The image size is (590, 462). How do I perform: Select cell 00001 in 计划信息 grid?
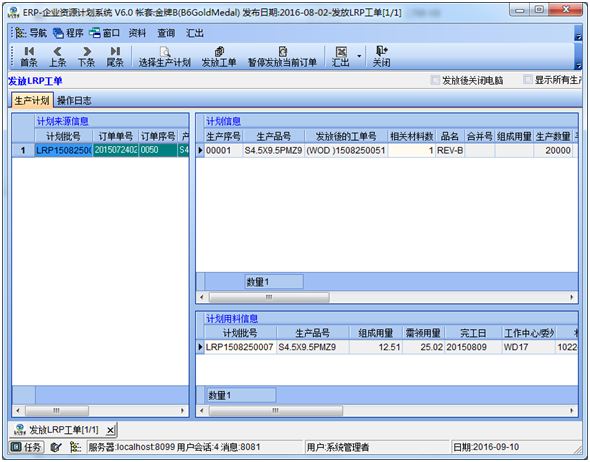(x=223, y=150)
